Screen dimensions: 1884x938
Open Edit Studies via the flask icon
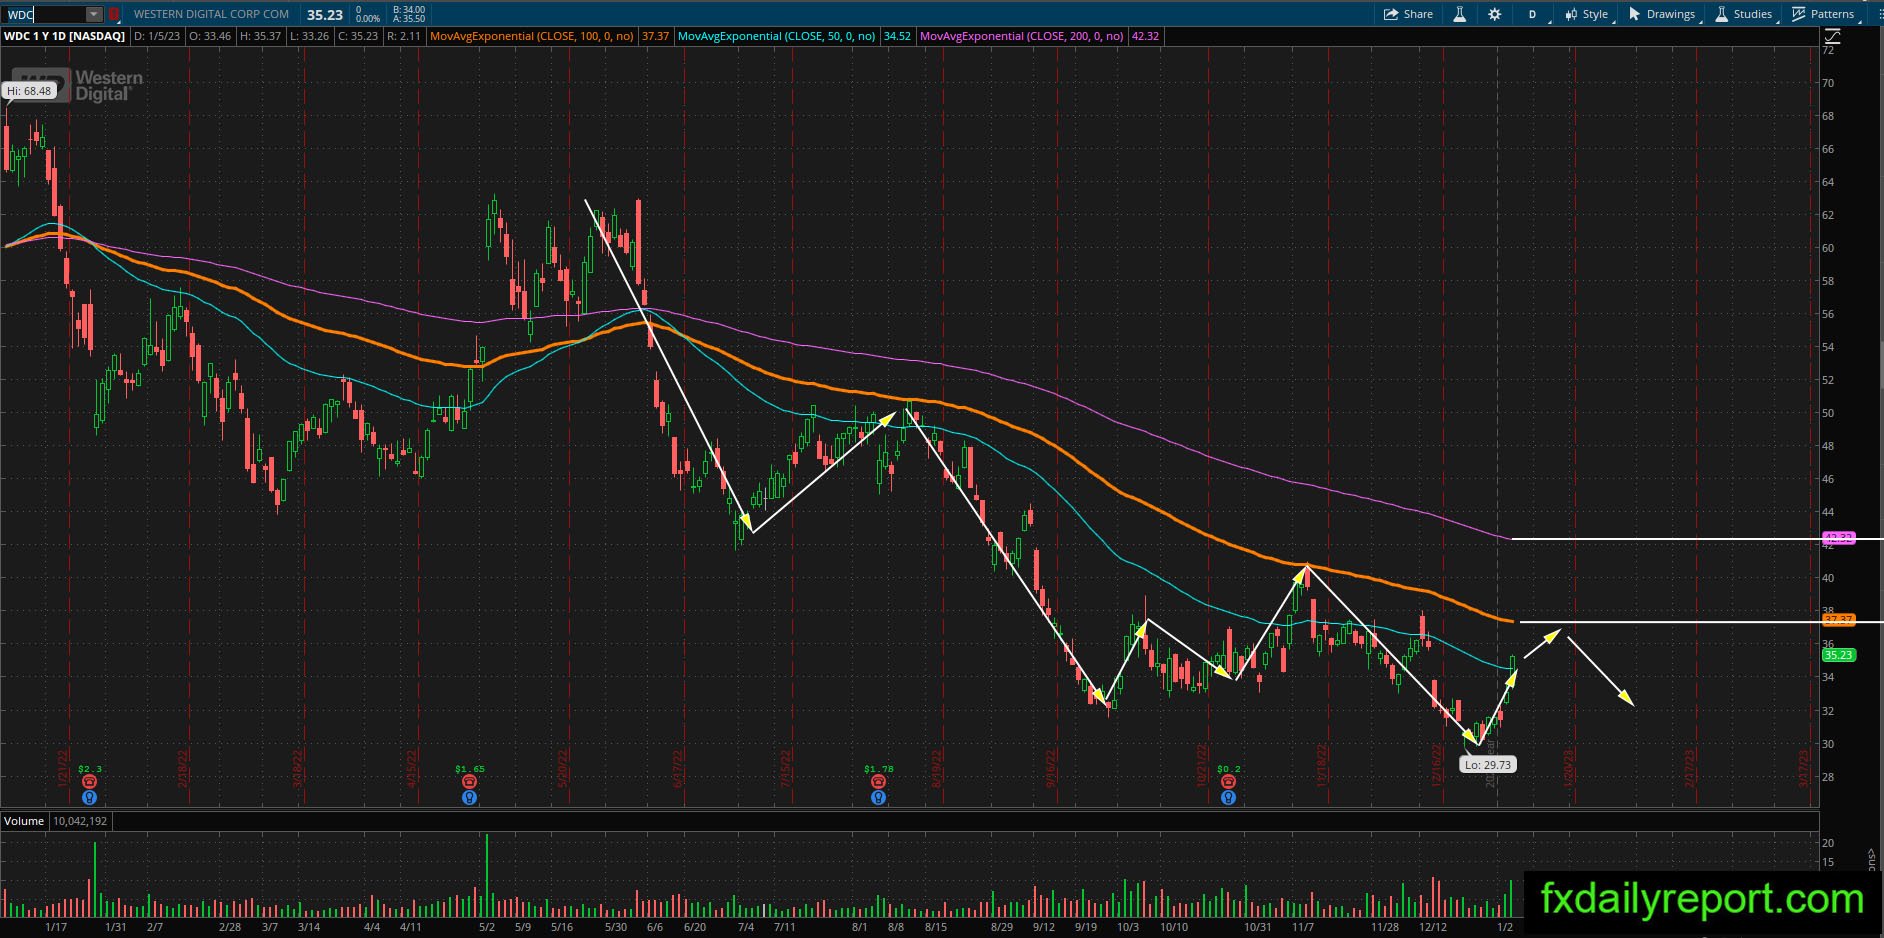point(1460,14)
